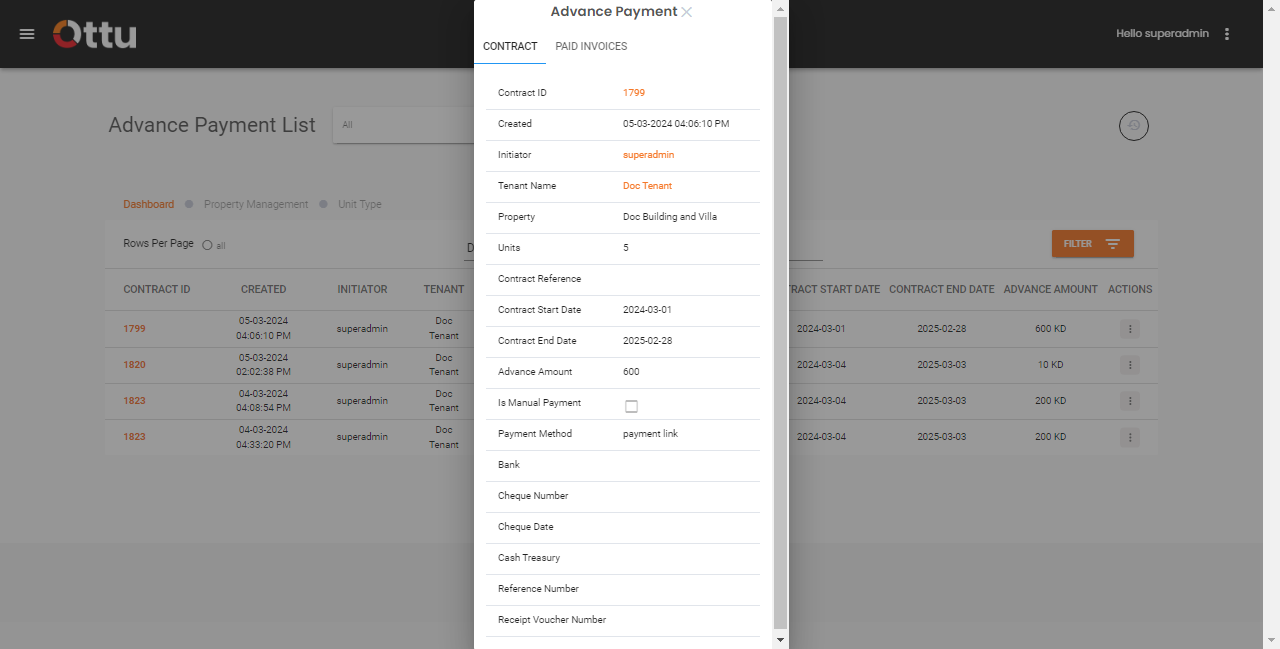Open the superadmin kebab menu top right
The image size is (1280, 649).
pyautogui.click(x=1227, y=33)
